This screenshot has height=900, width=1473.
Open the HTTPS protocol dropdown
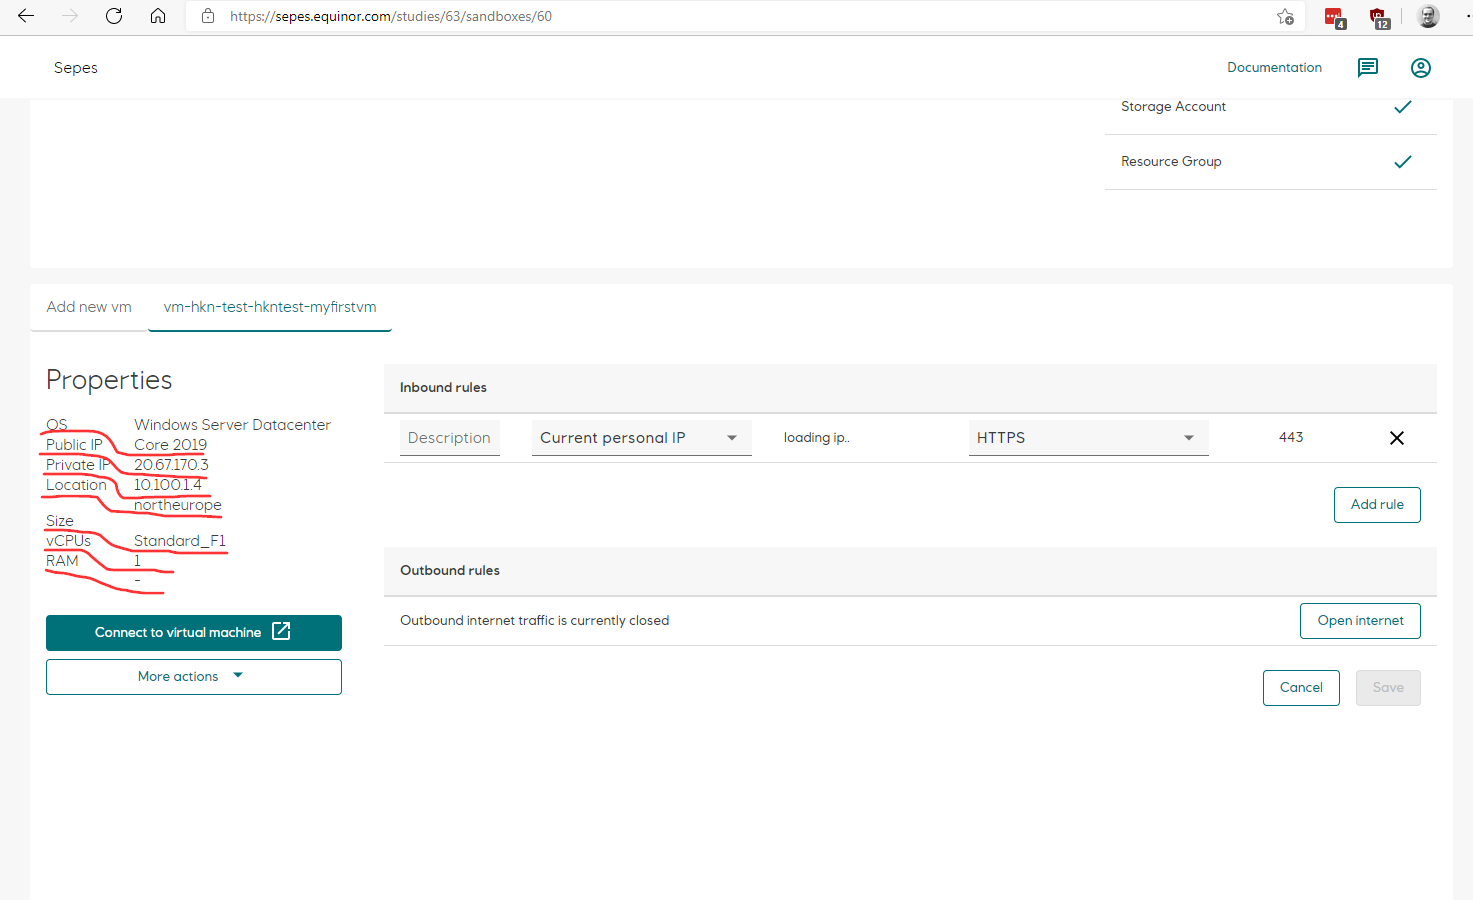[1088, 437]
